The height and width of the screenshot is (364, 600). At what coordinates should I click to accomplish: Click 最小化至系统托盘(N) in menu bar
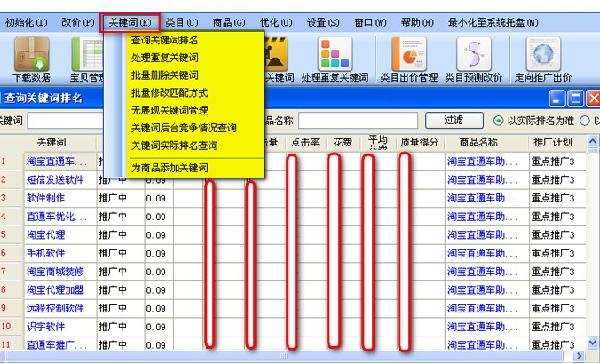tap(493, 23)
